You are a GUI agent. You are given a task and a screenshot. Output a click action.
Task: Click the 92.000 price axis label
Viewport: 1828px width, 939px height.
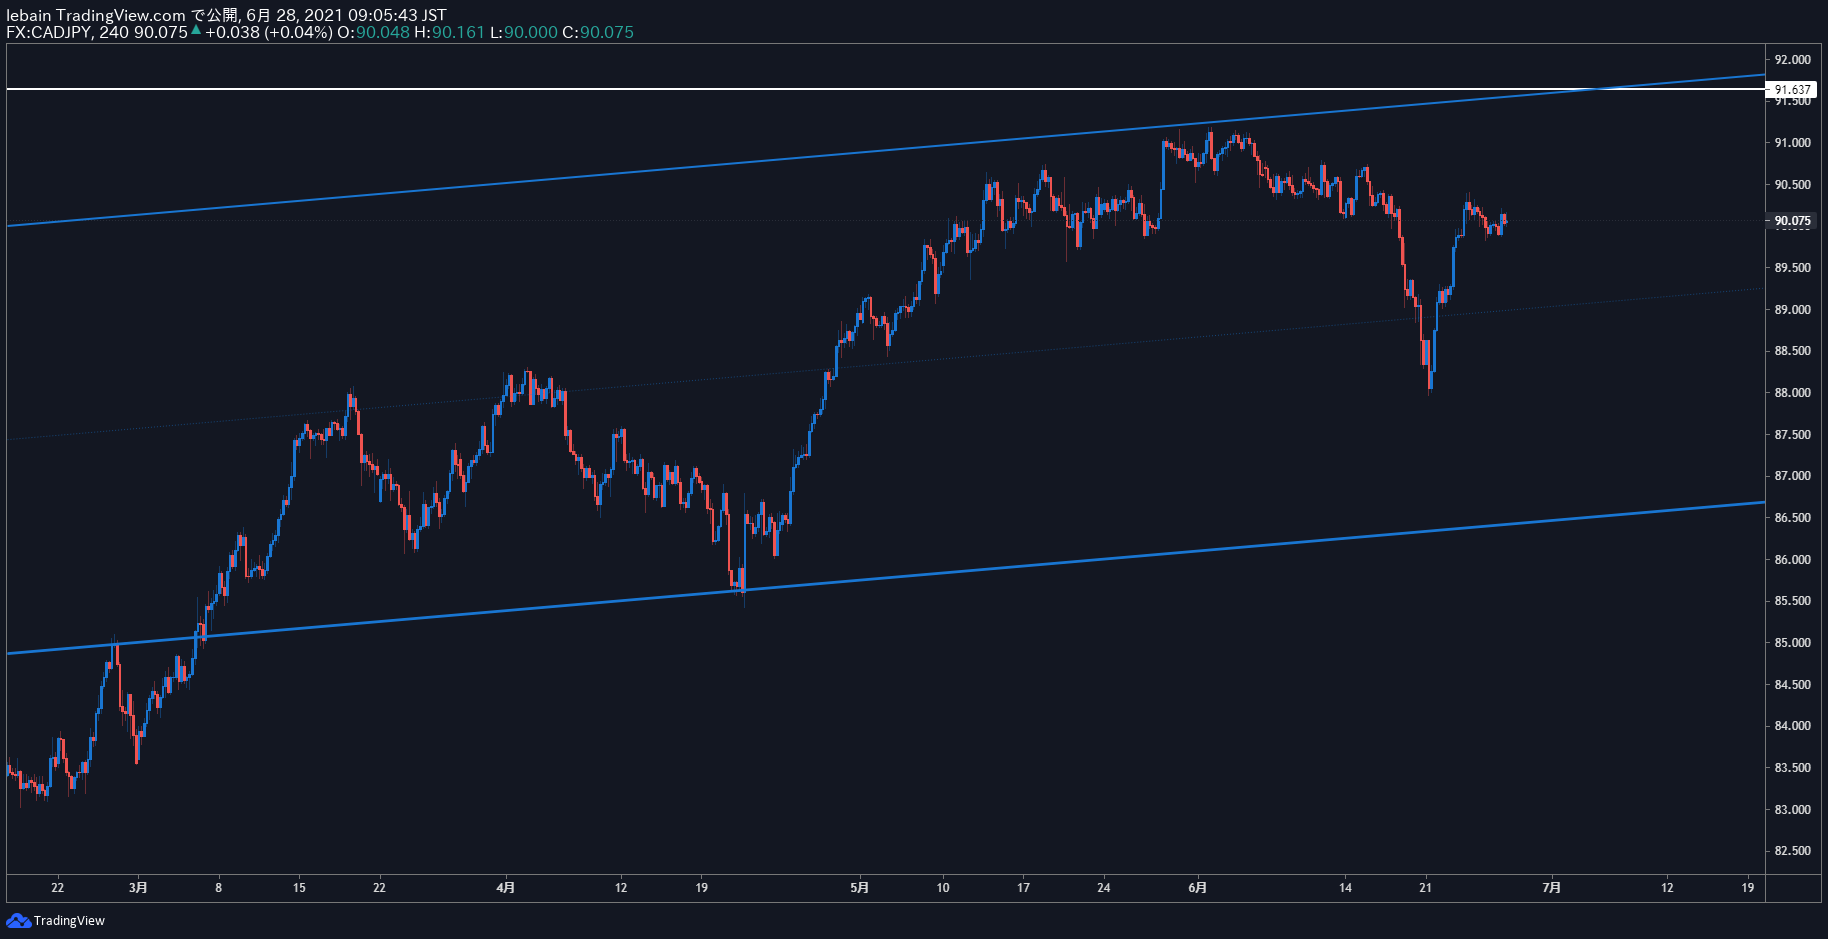[1792, 60]
